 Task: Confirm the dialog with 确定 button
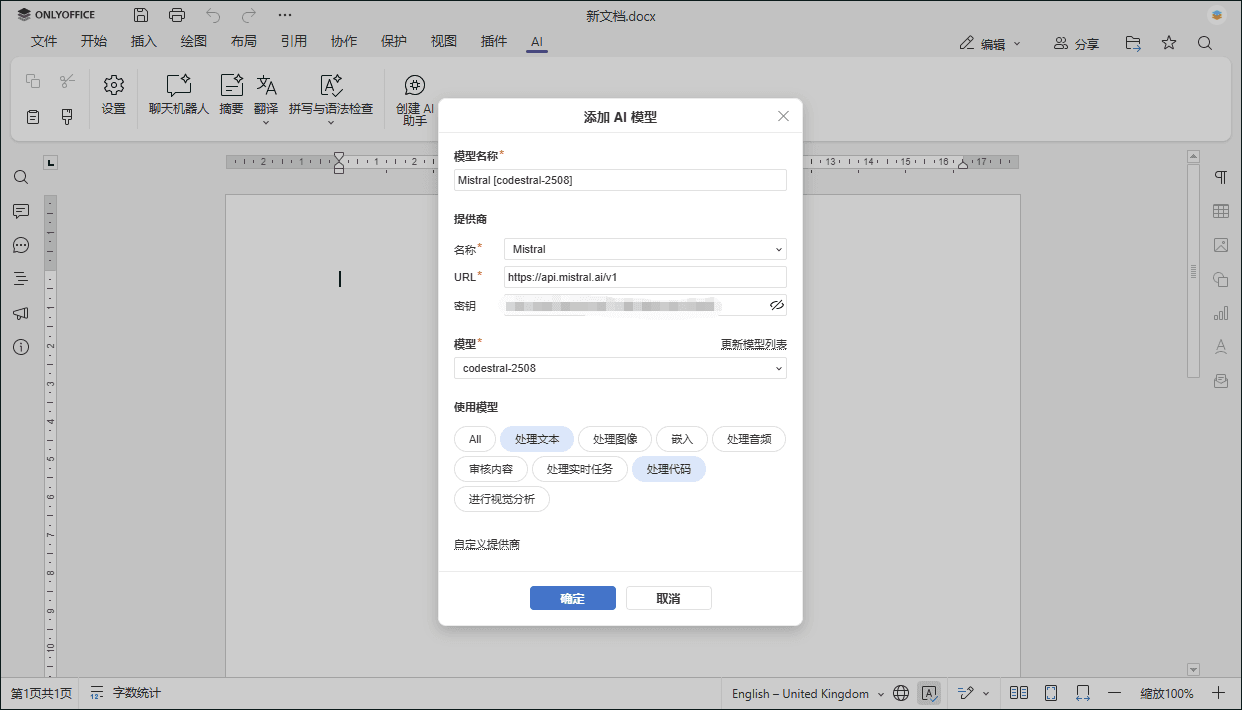click(x=572, y=597)
